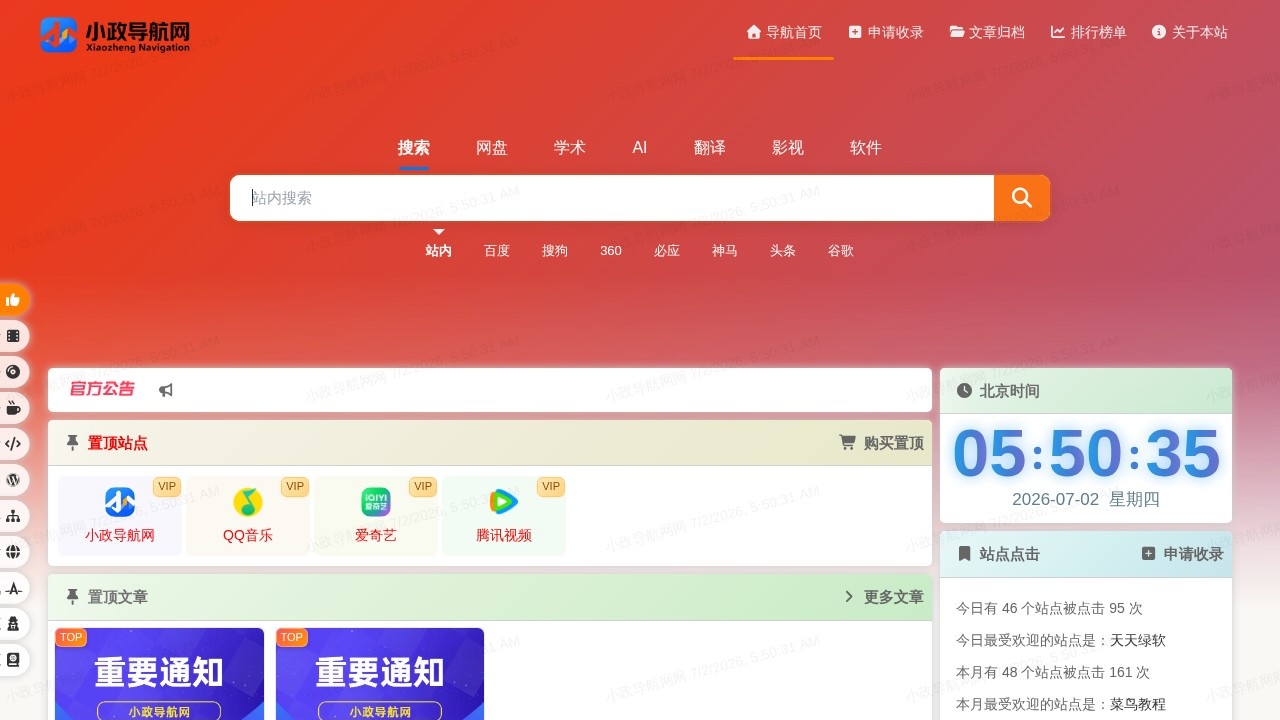Open the 菜鸟教程 monthly popular site link
The image size is (1280, 720).
click(1138, 704)
